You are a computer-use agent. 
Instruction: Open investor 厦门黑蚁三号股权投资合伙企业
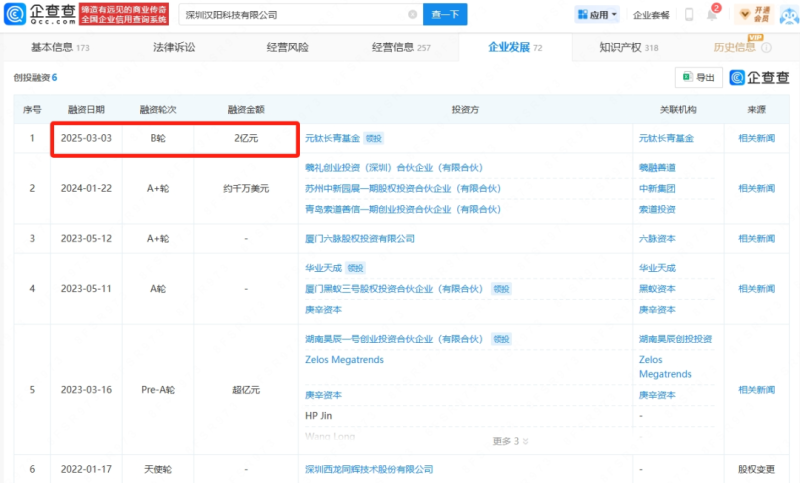pyautogui.click(x=393, y=289)
